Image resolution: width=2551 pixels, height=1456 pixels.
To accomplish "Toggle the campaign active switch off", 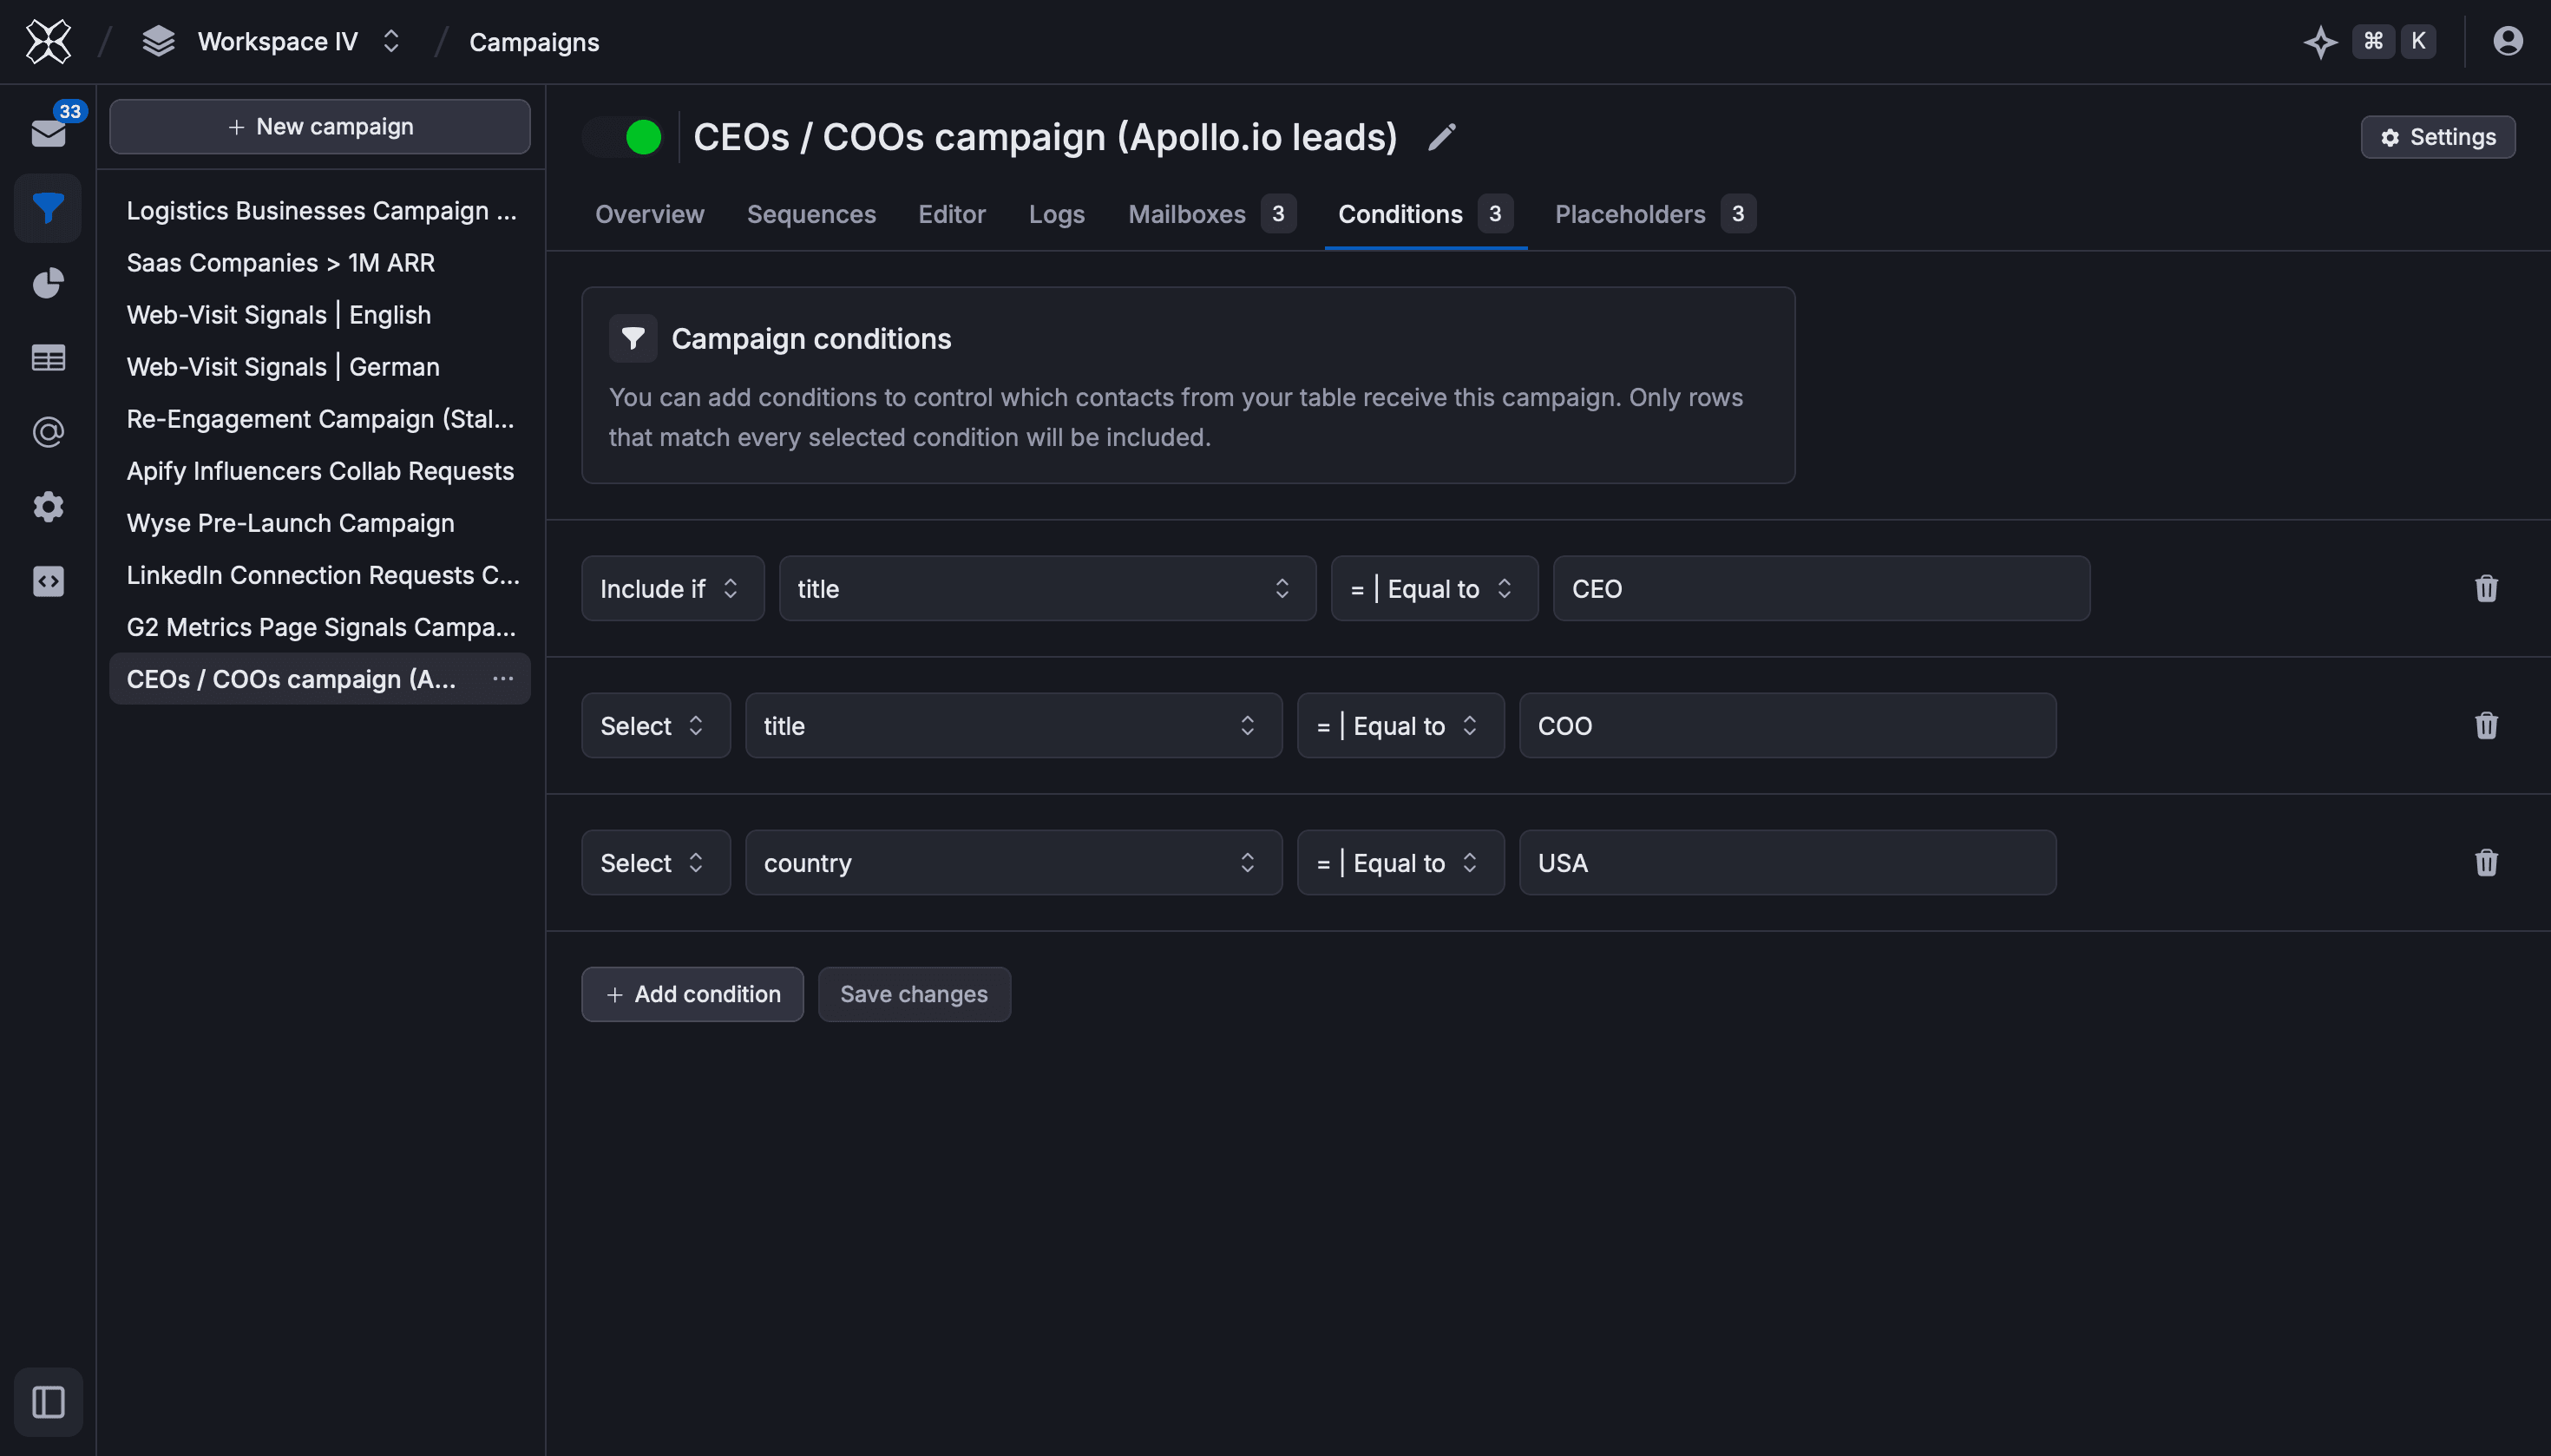I will pyautogui.click(x=625, y=137).
